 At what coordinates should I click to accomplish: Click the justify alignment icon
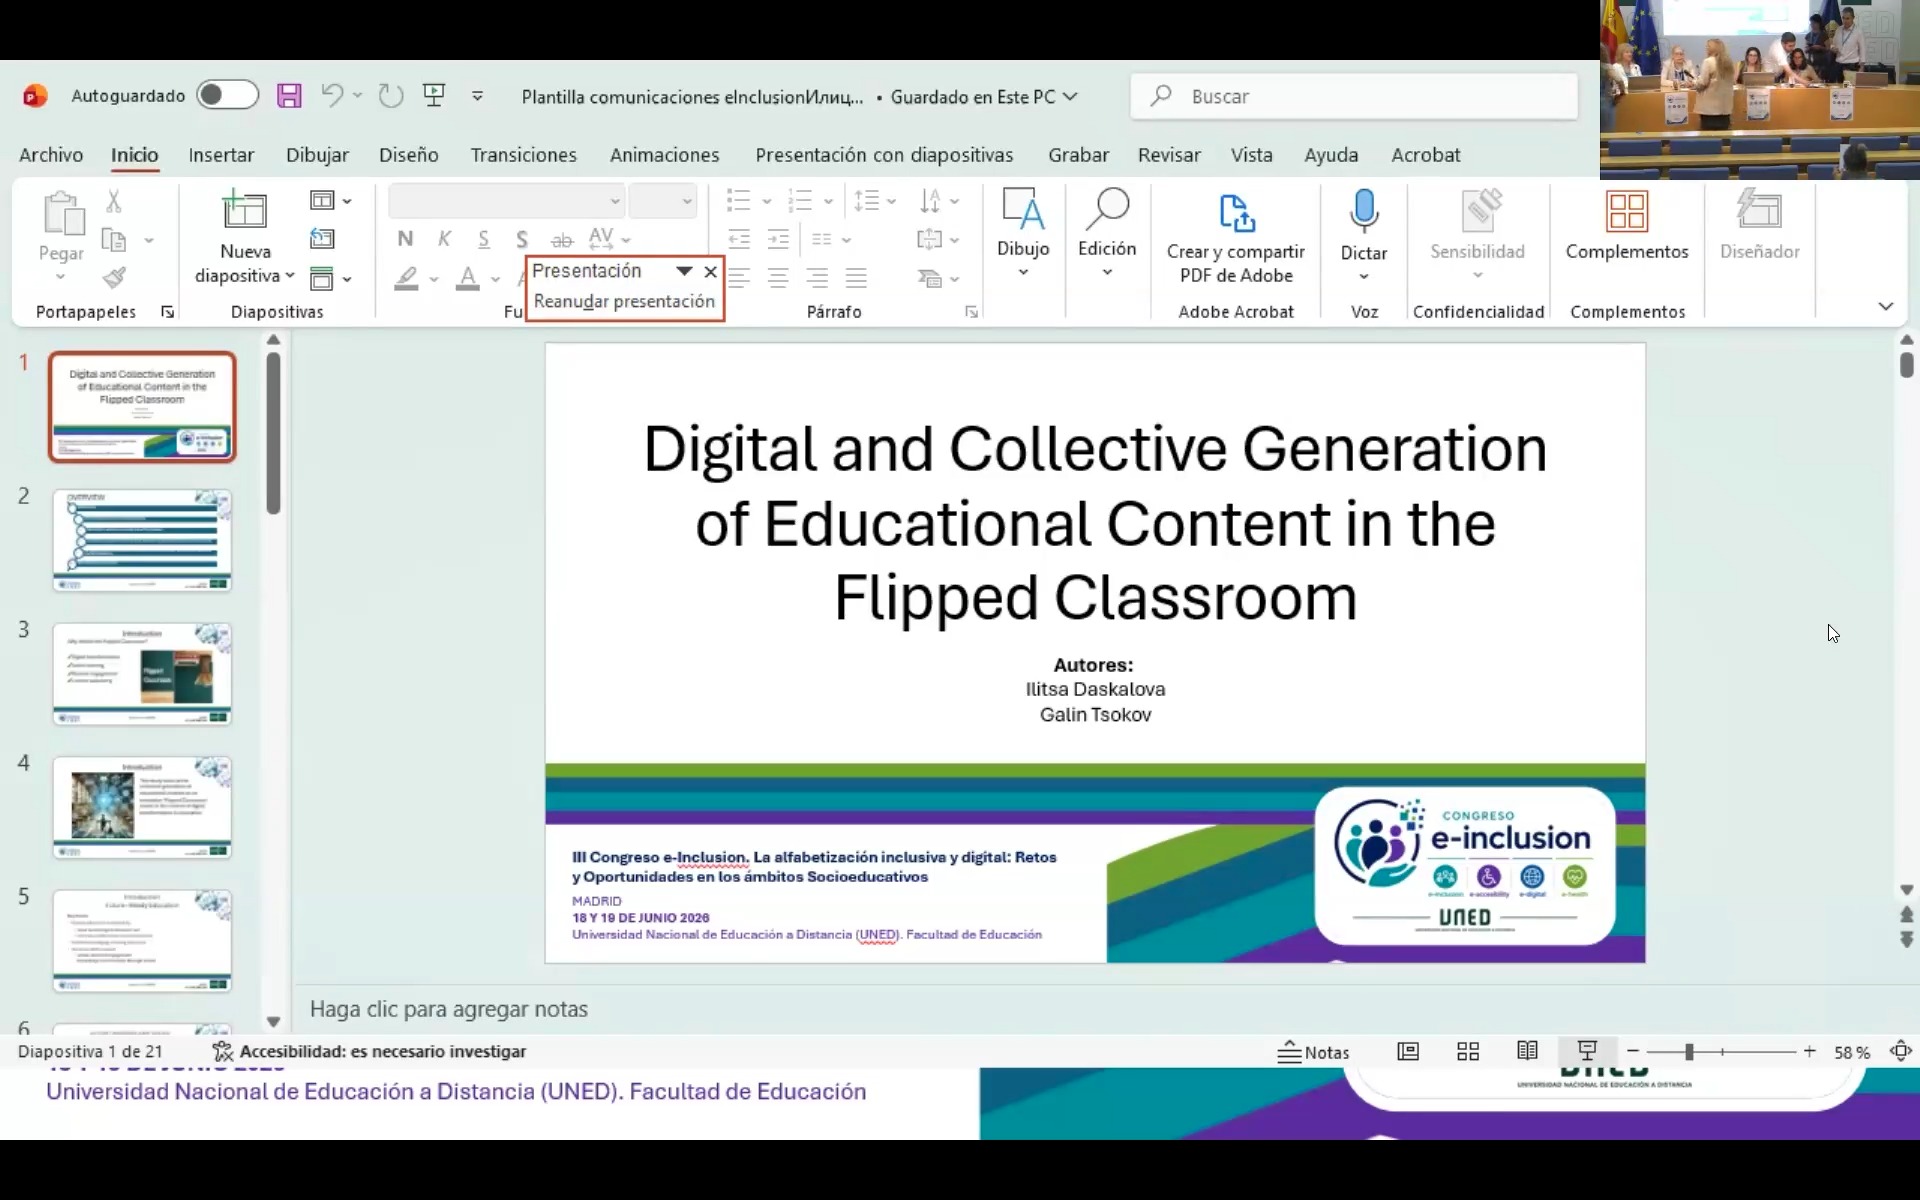click(x=856, y=278)
